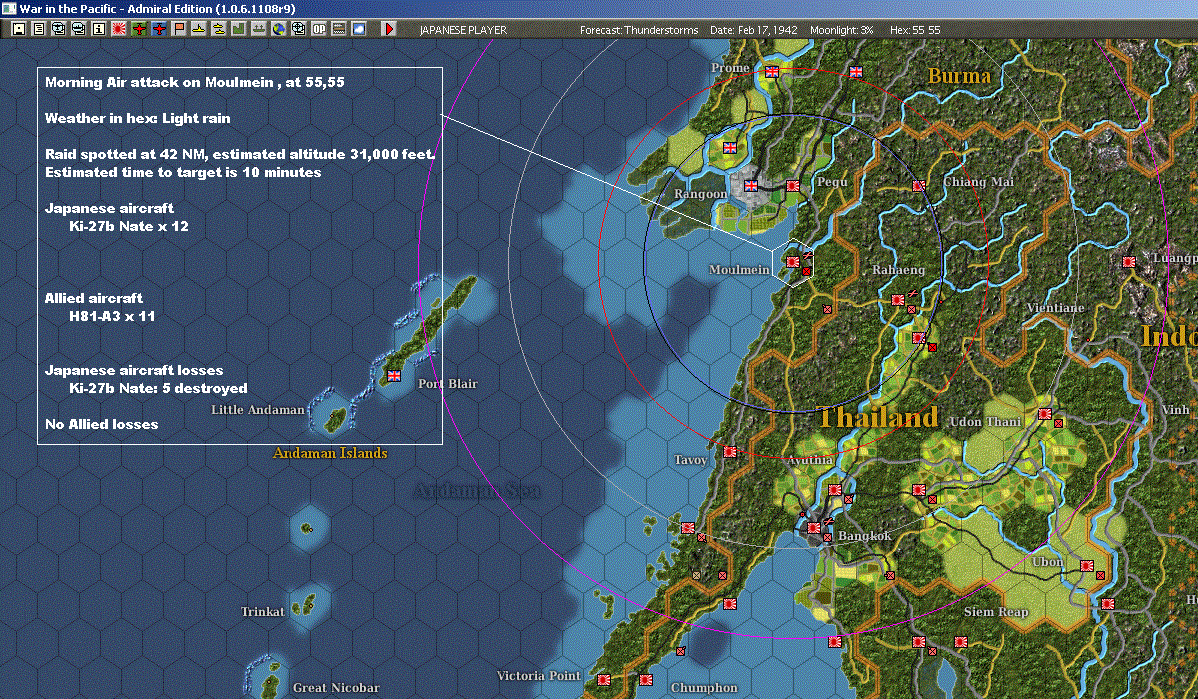Click the fourth toolbar icon with ship stack
Viewport: 1198px width, 699px height.
[79, 29]
